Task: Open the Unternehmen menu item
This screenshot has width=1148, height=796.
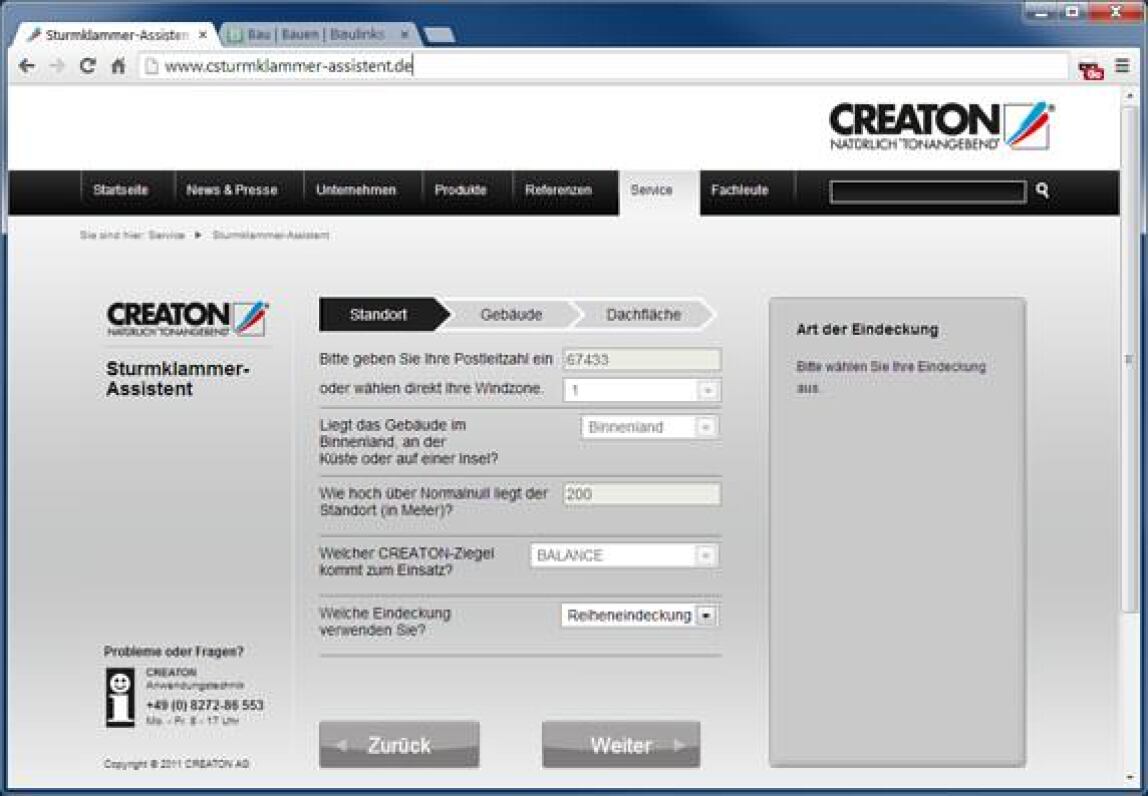Action: point(356,190)
